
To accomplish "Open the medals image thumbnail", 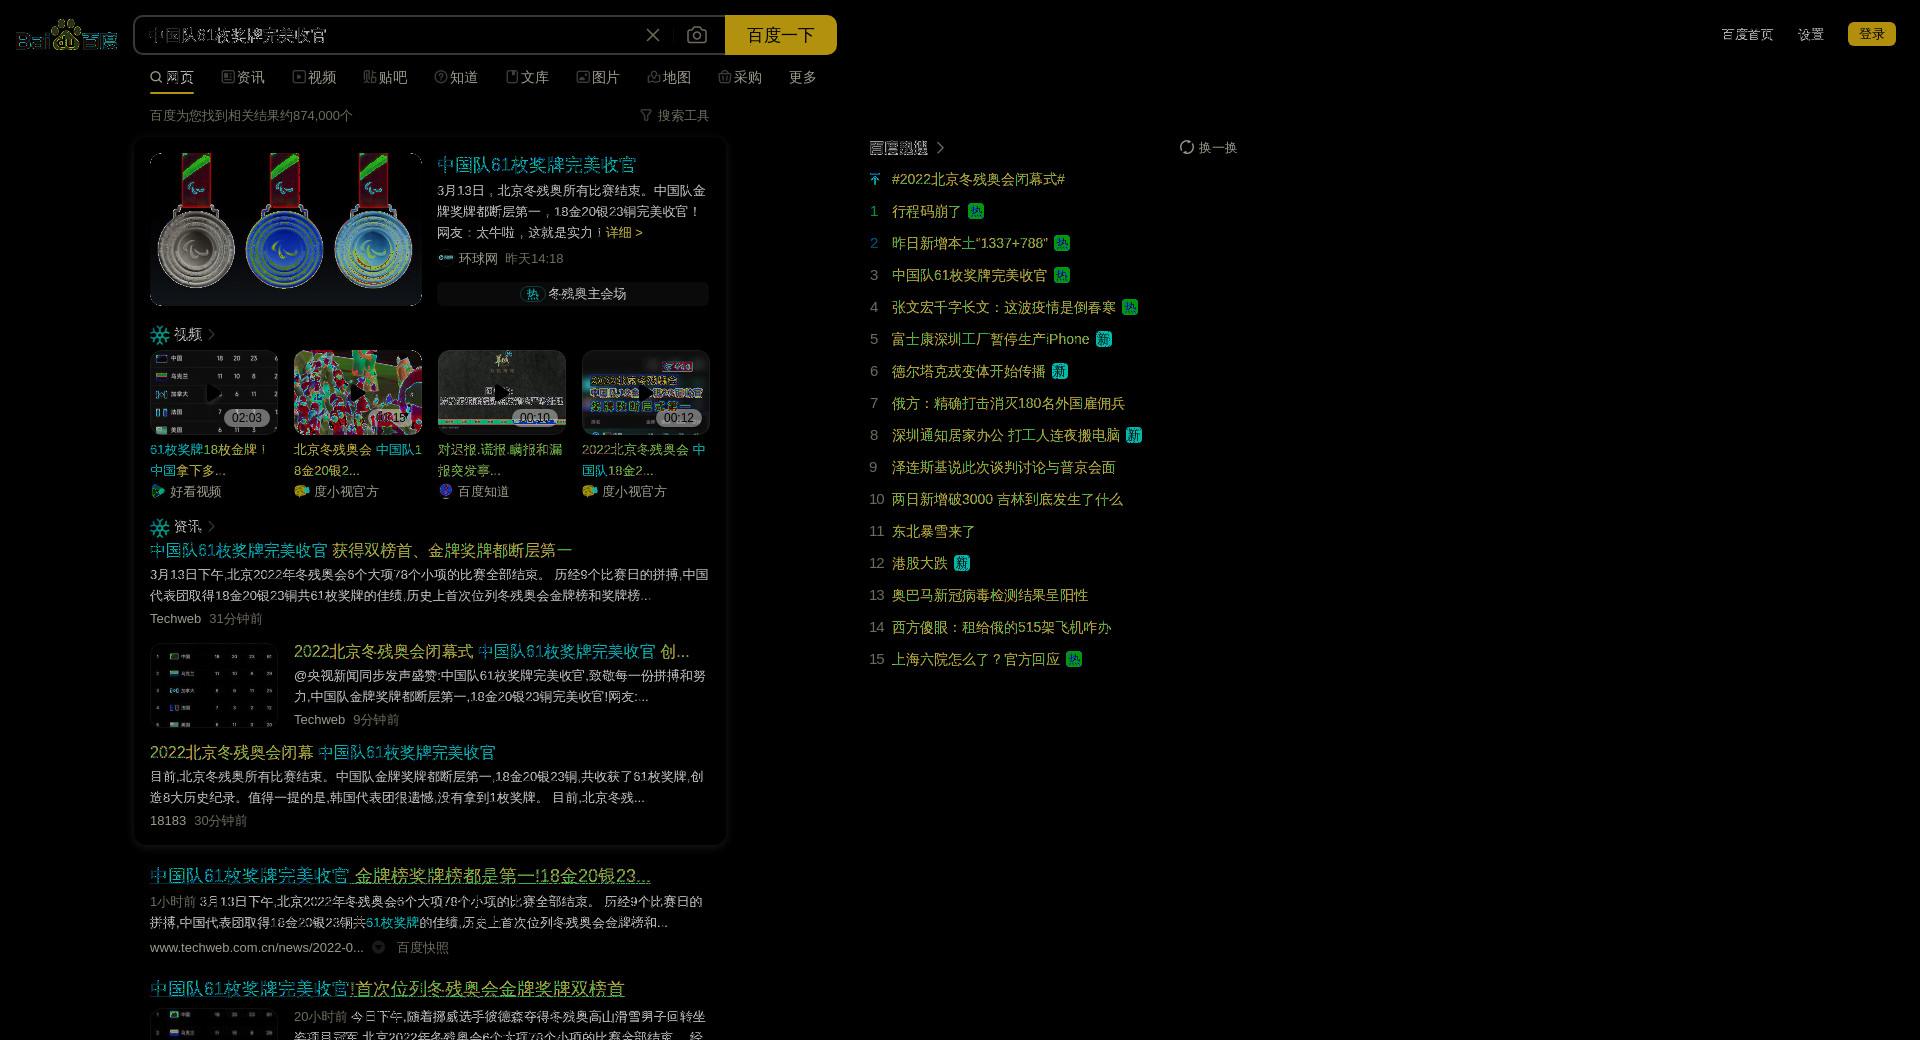I will click(x=286, y=229).
